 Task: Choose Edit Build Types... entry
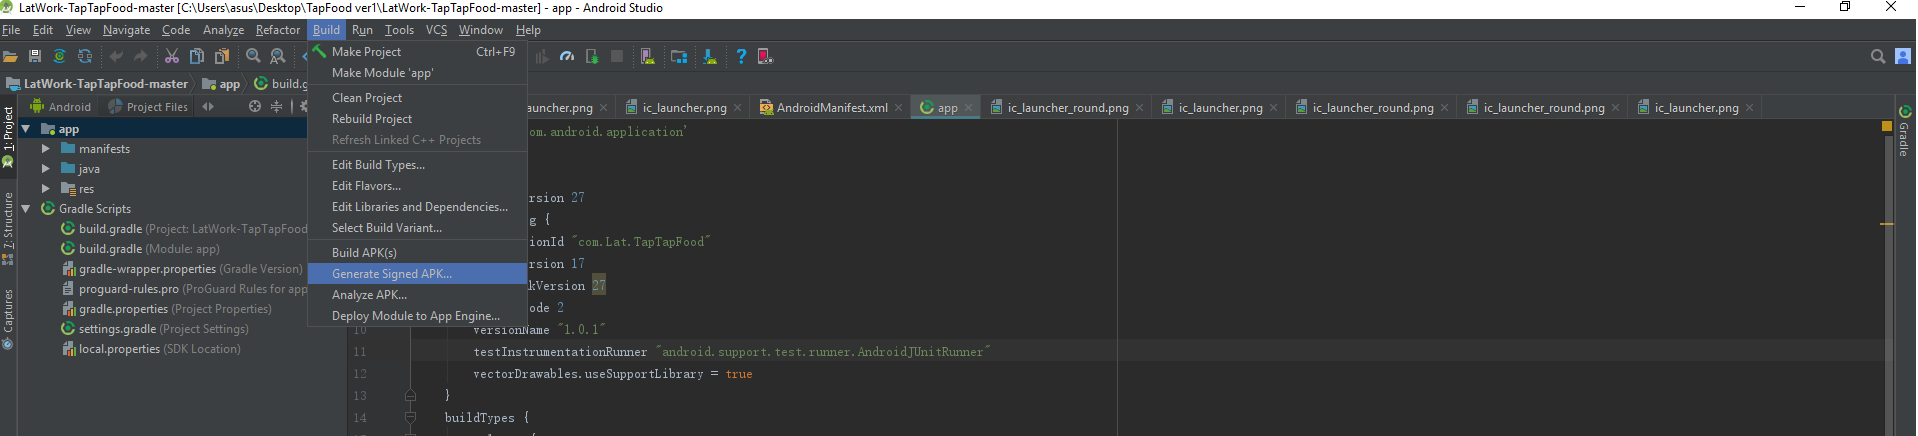pos(417,165)
